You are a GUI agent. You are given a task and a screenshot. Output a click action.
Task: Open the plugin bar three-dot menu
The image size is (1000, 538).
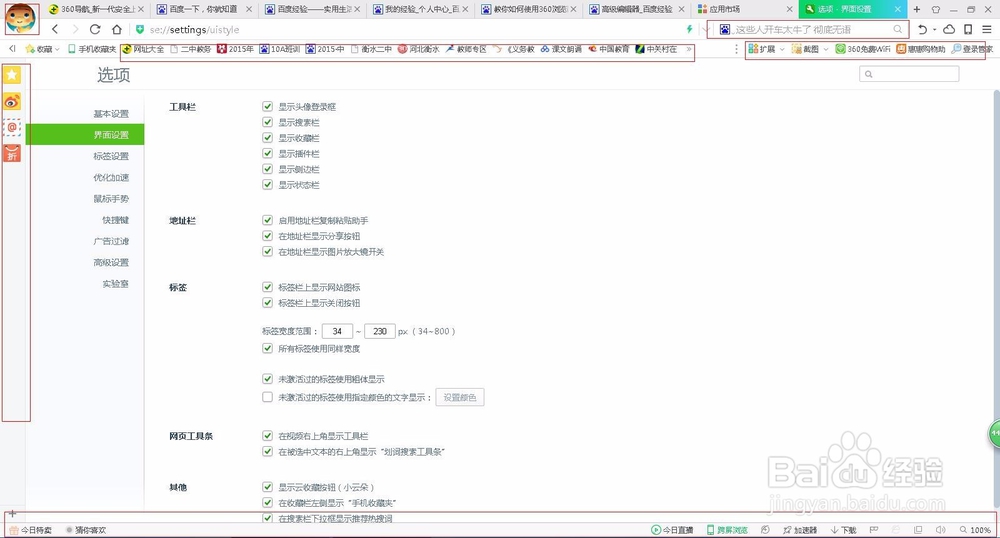pyautogui.click(x=737, y=49)
